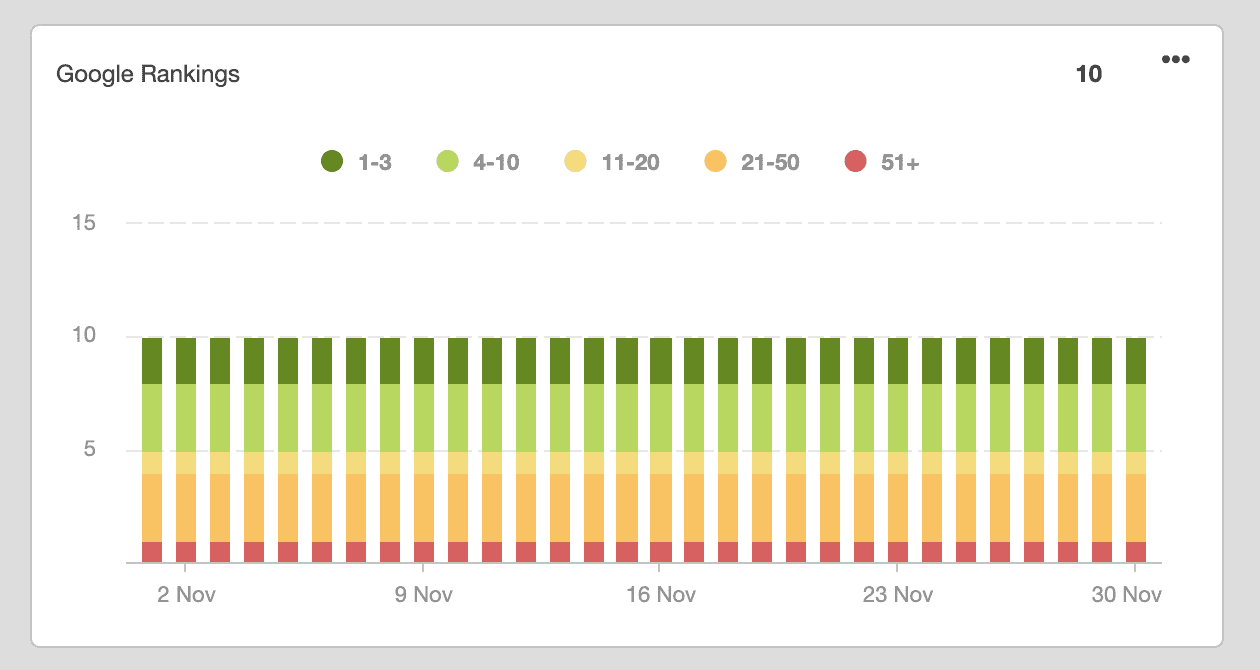
Task: Click the bar above "16 Nov"
Action: [660, 450]
